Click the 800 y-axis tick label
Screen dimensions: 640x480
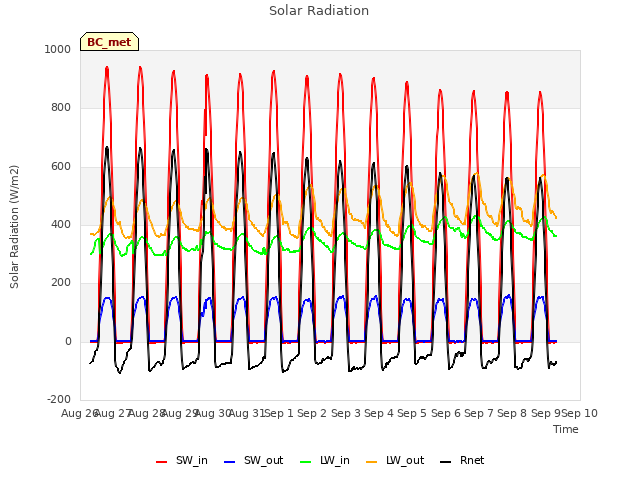click(x=61, y=108)
